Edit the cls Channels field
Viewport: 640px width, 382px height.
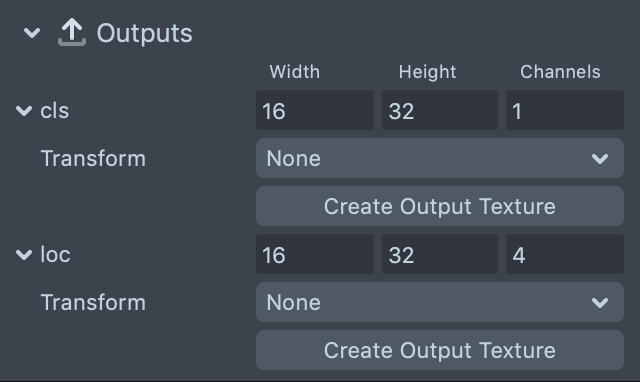click(x=564, y=110)
